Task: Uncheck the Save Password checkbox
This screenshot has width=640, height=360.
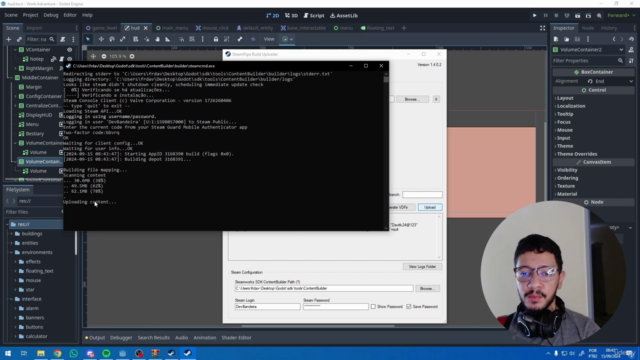Action: (409, 307)
